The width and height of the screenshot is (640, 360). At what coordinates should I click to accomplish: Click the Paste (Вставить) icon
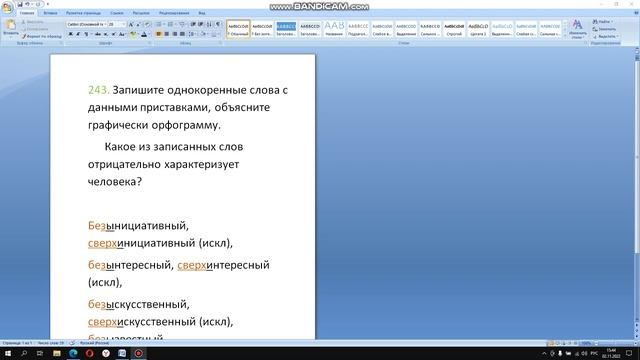click(x=11, y=25)
